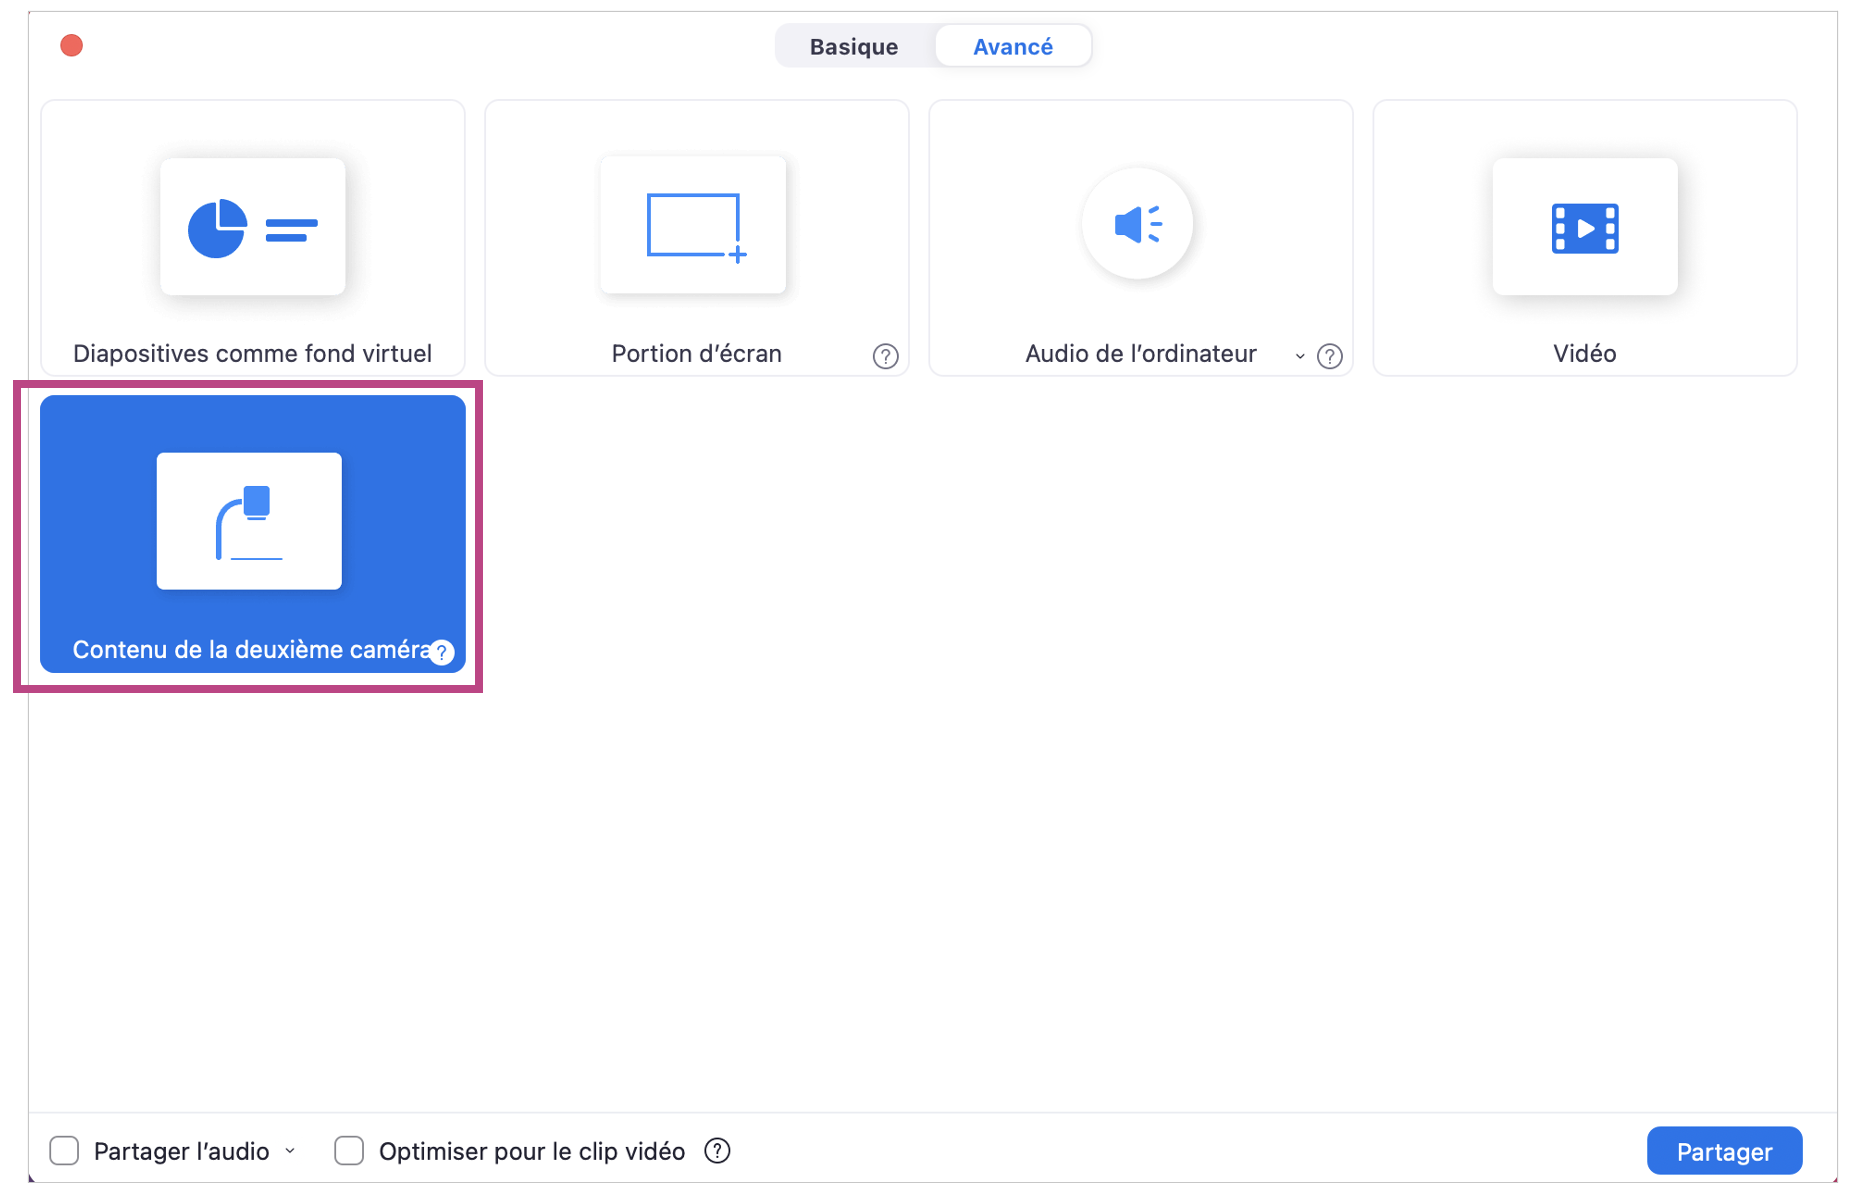Viewport: 1850px width, 1192px height.
Task: Select the computer audio speaker icon
Action: (1137, 224)
